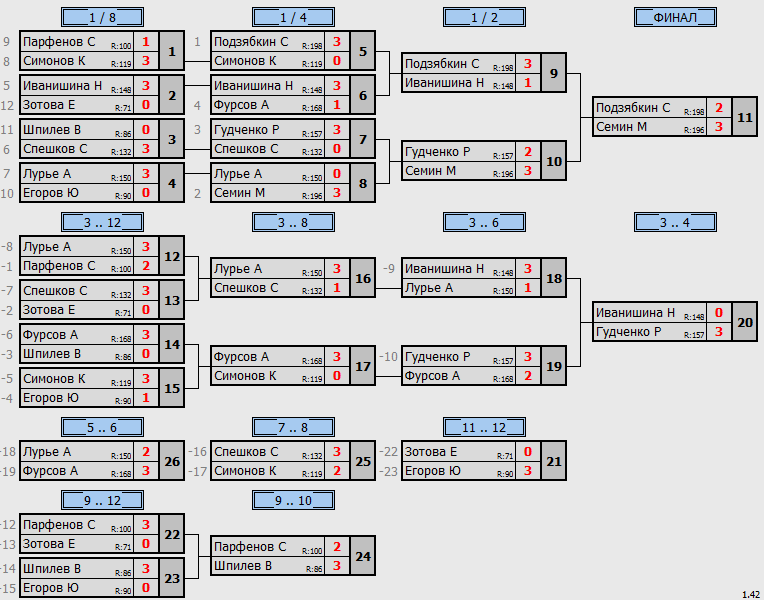764x600 pixels.
Task: Select match number box 25
Action: tap(363, 461)
